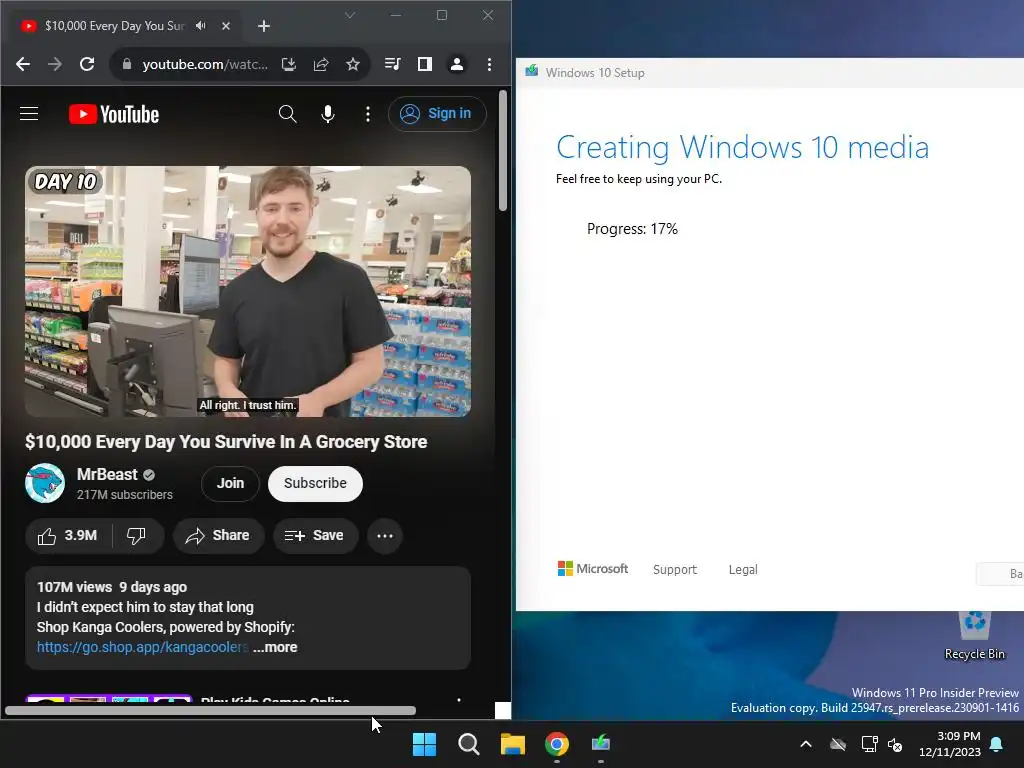This screenshot has height=768, width=1024.
Task: Save video to playlist
Action: (315, 536)
